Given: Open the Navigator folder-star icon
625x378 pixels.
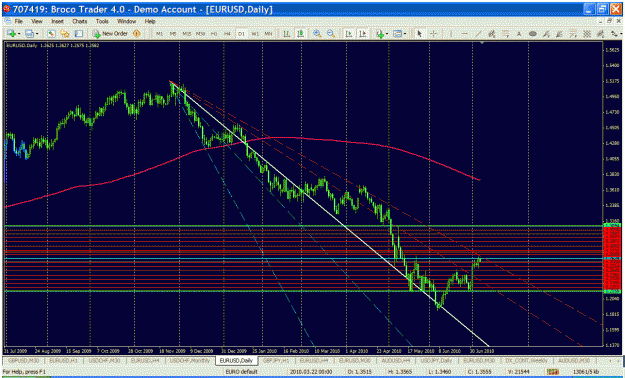Looking at the screenshot, I should click(65, 34).
